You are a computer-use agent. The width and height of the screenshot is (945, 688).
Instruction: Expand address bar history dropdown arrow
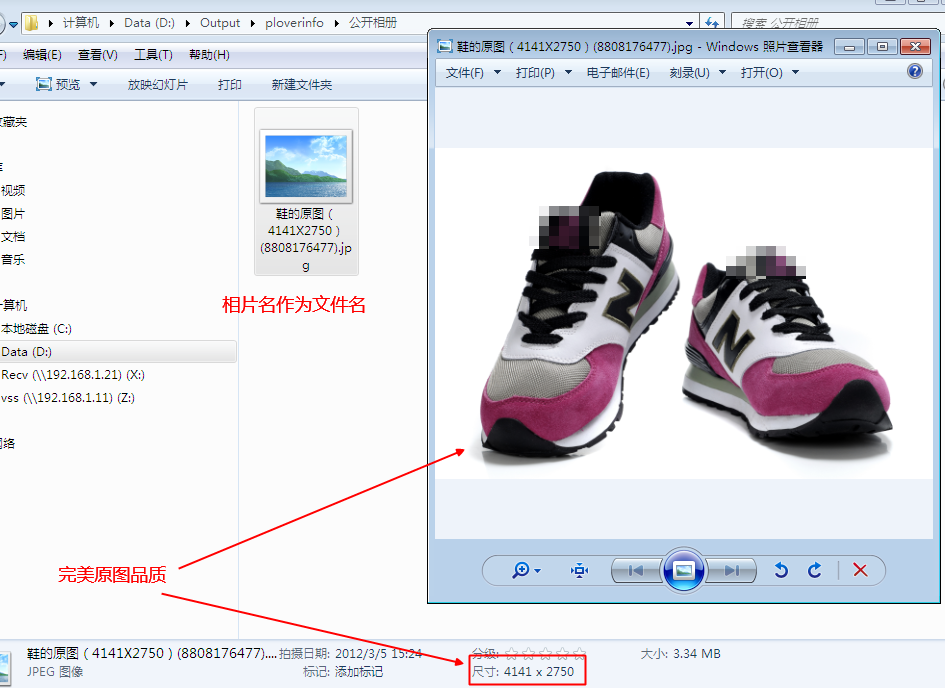[x=689, y=23]
